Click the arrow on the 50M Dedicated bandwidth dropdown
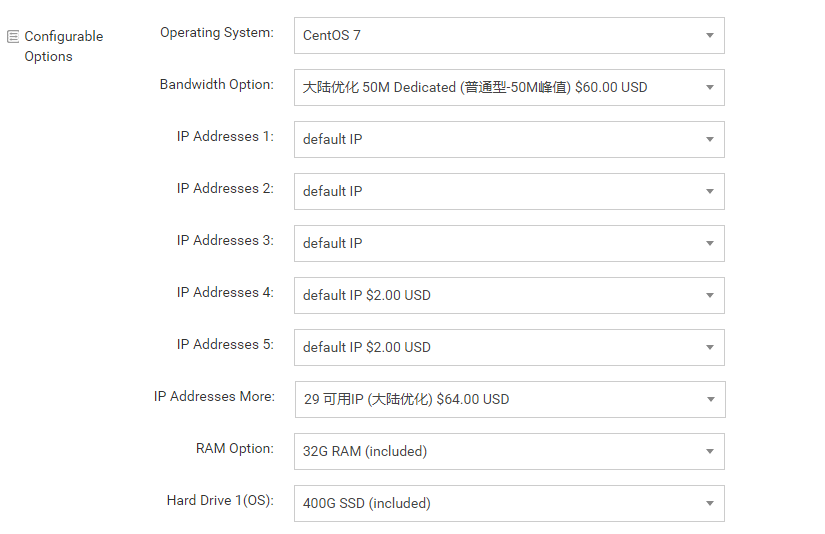 [x=709, y=87]
